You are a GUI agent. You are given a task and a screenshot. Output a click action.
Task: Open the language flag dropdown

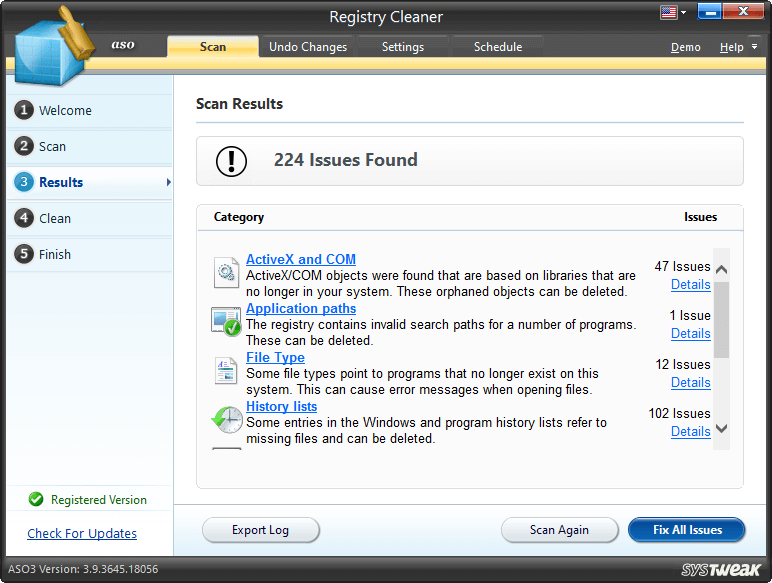675,13
